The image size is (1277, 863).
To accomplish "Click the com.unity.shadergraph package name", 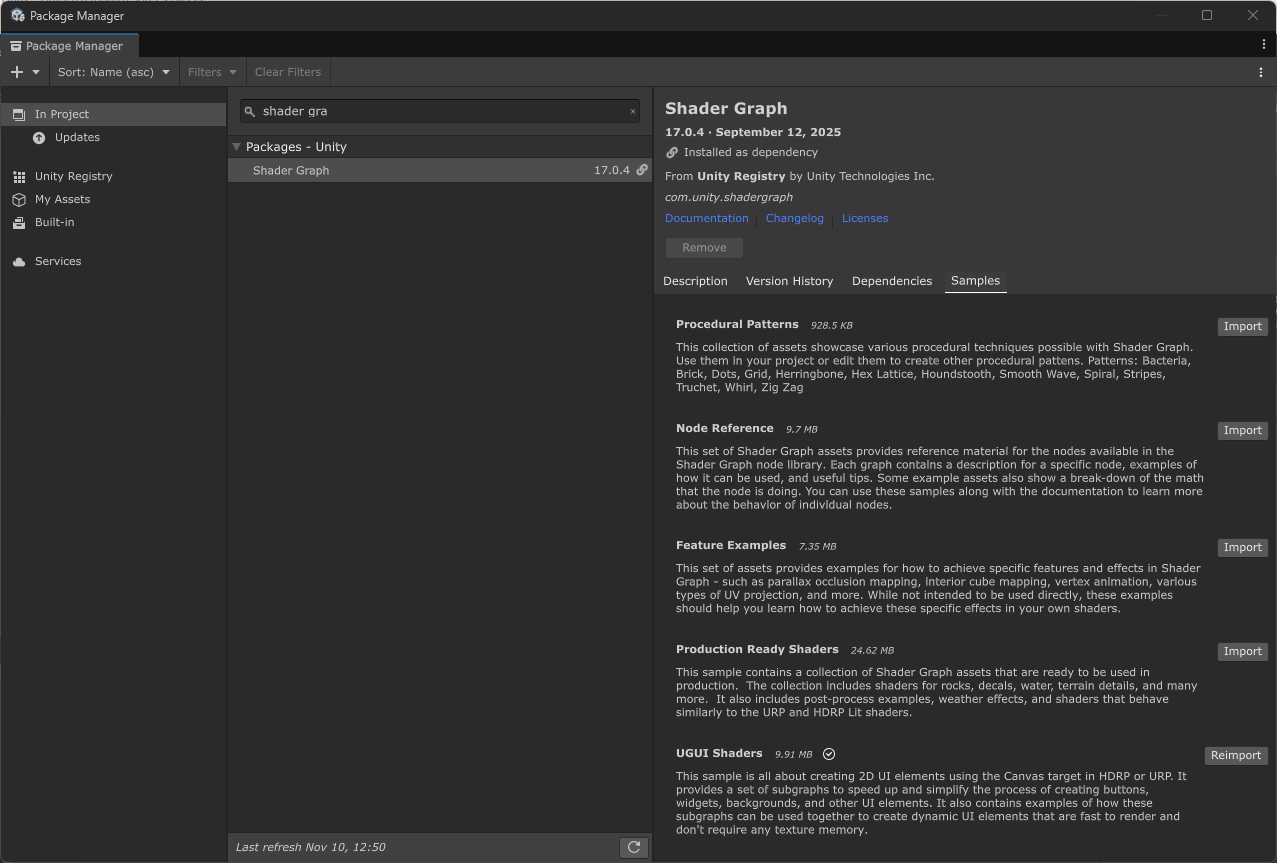I will (729, 197).
